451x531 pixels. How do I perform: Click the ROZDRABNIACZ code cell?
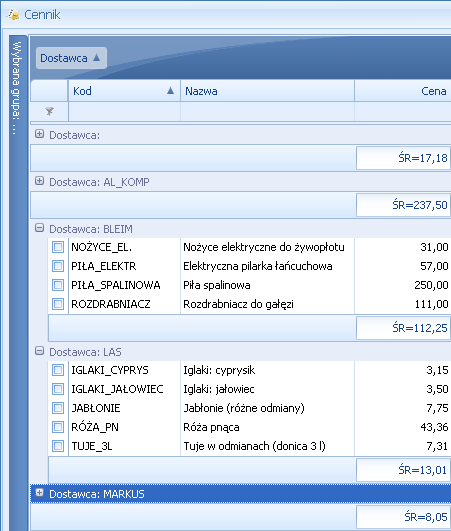(x=124, y=304)
